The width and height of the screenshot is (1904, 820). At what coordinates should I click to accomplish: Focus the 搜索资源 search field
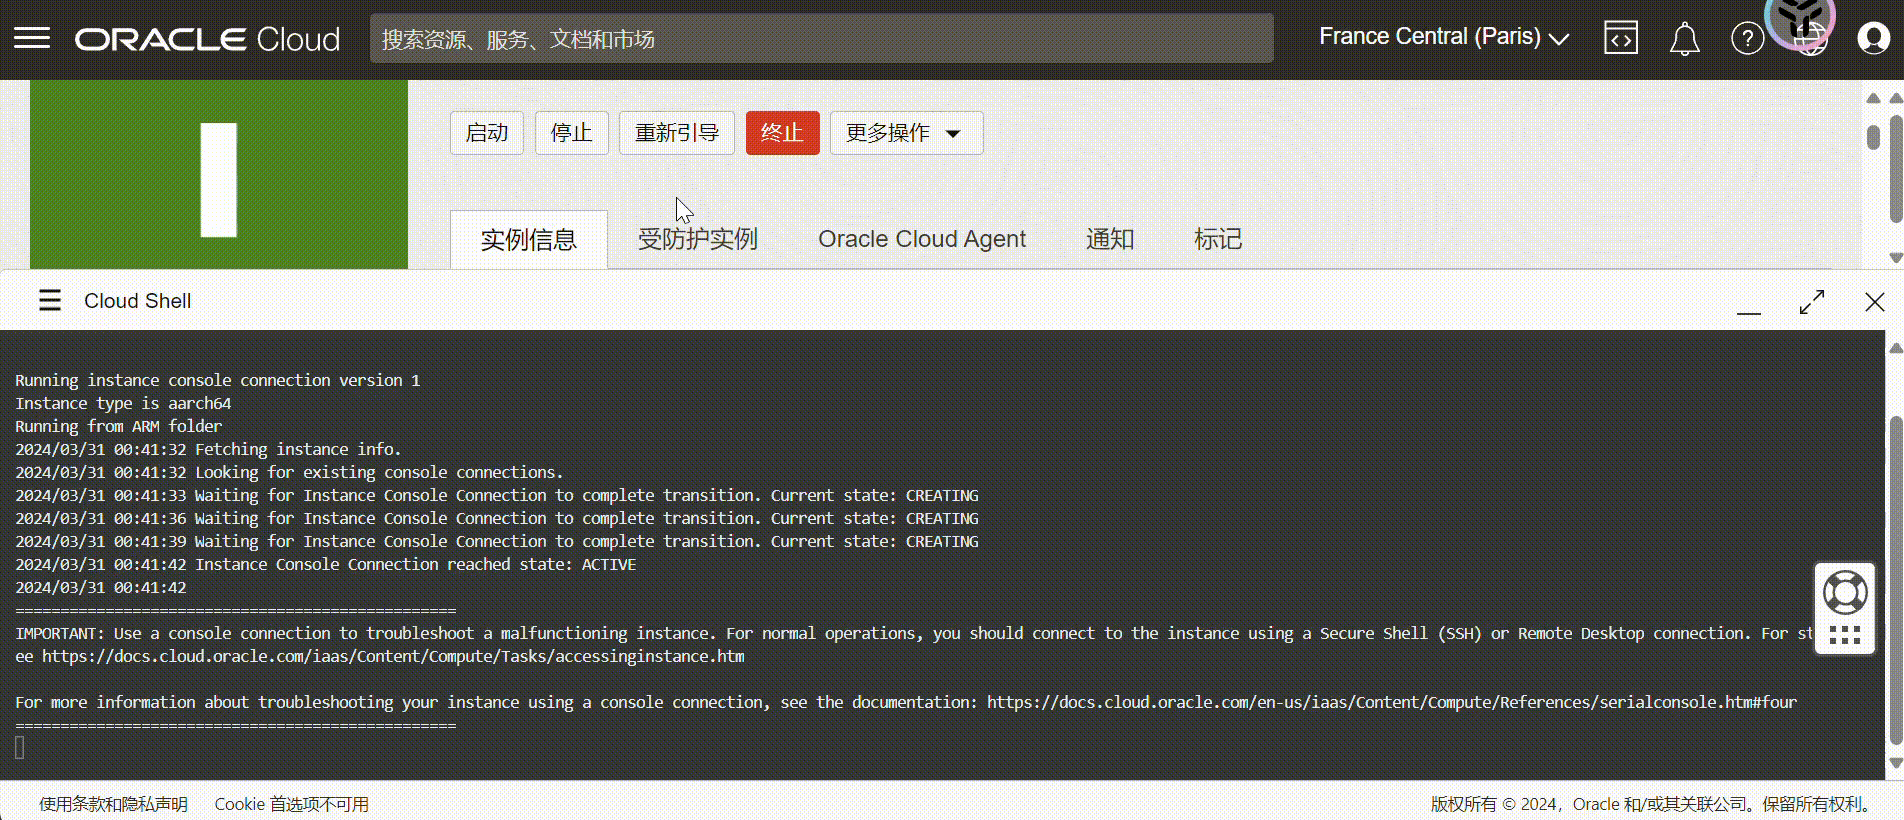(x=820, y=39)
